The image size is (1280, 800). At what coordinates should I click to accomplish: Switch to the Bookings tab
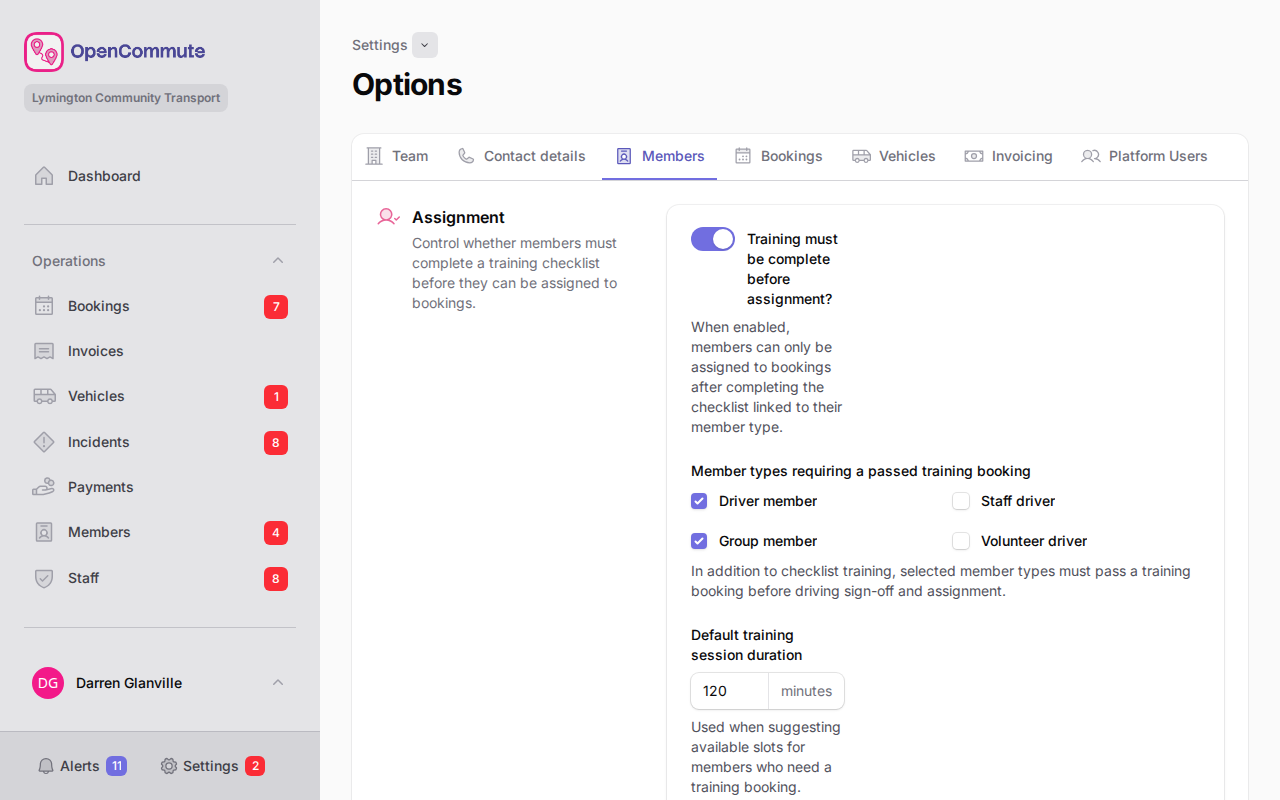779,156
